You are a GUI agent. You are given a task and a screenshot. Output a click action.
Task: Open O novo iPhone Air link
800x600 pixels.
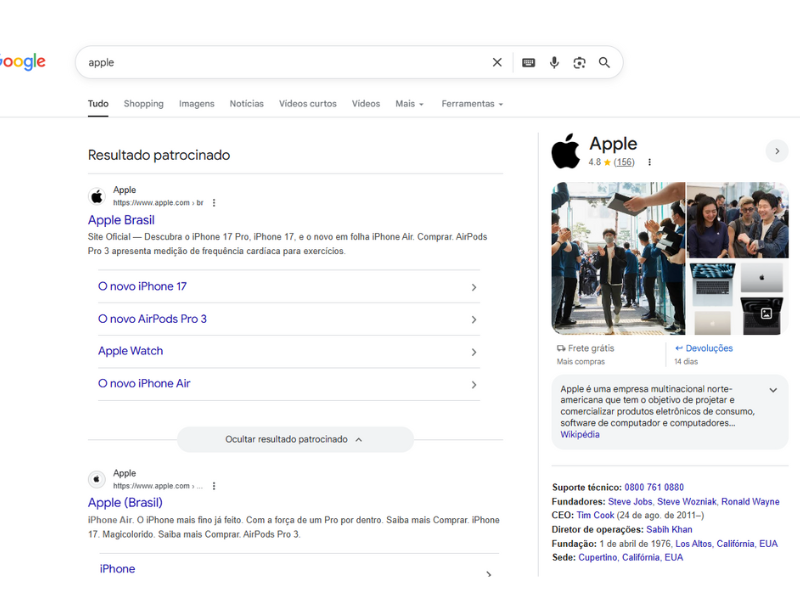click(144, 383)
